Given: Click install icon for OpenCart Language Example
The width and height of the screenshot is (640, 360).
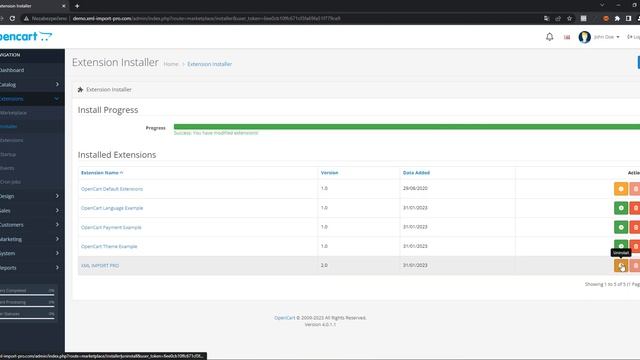Looking at the screenshot, I should 621,208.
